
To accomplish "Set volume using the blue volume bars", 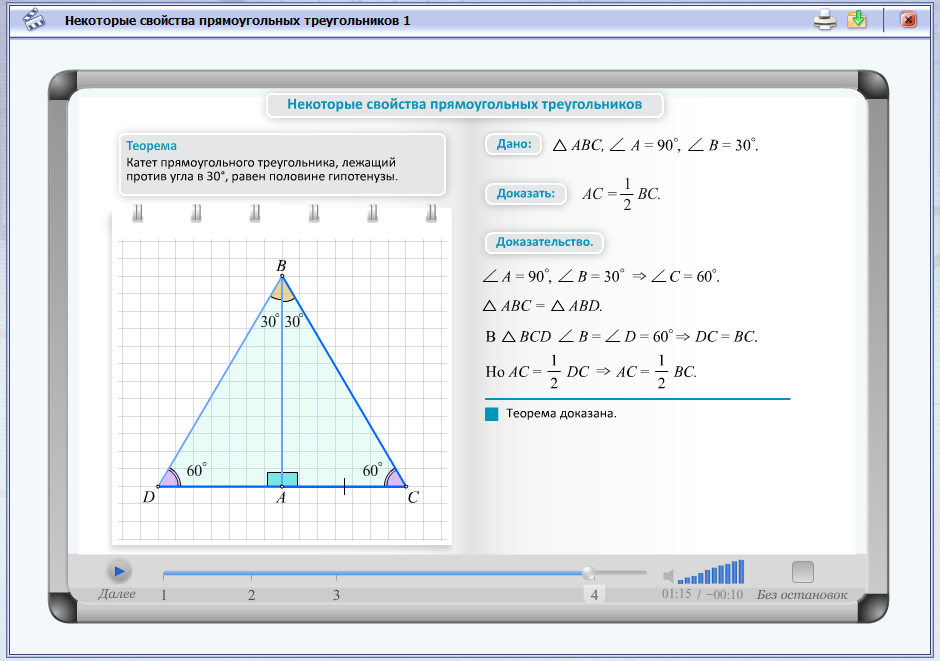I will click(711, 572).
